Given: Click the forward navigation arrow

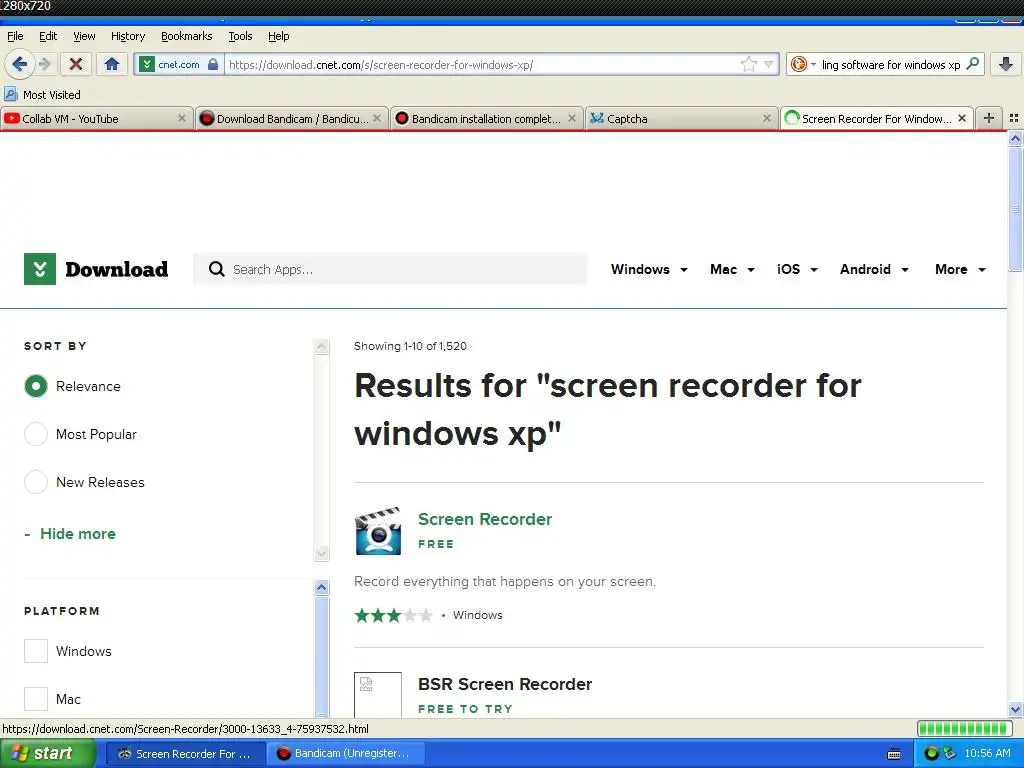Looking at the screenshot, I should pos(44,64).
